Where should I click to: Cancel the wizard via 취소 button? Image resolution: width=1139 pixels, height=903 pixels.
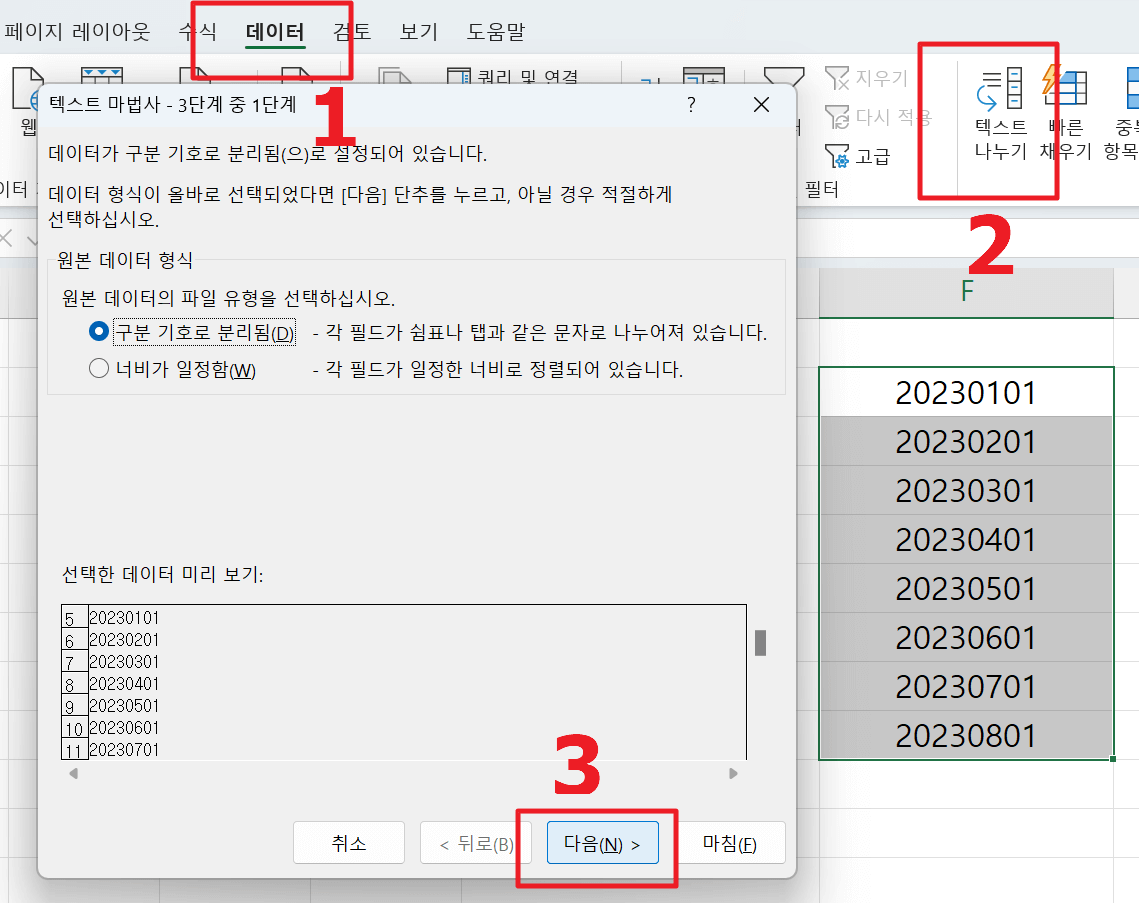pos(348,842)
